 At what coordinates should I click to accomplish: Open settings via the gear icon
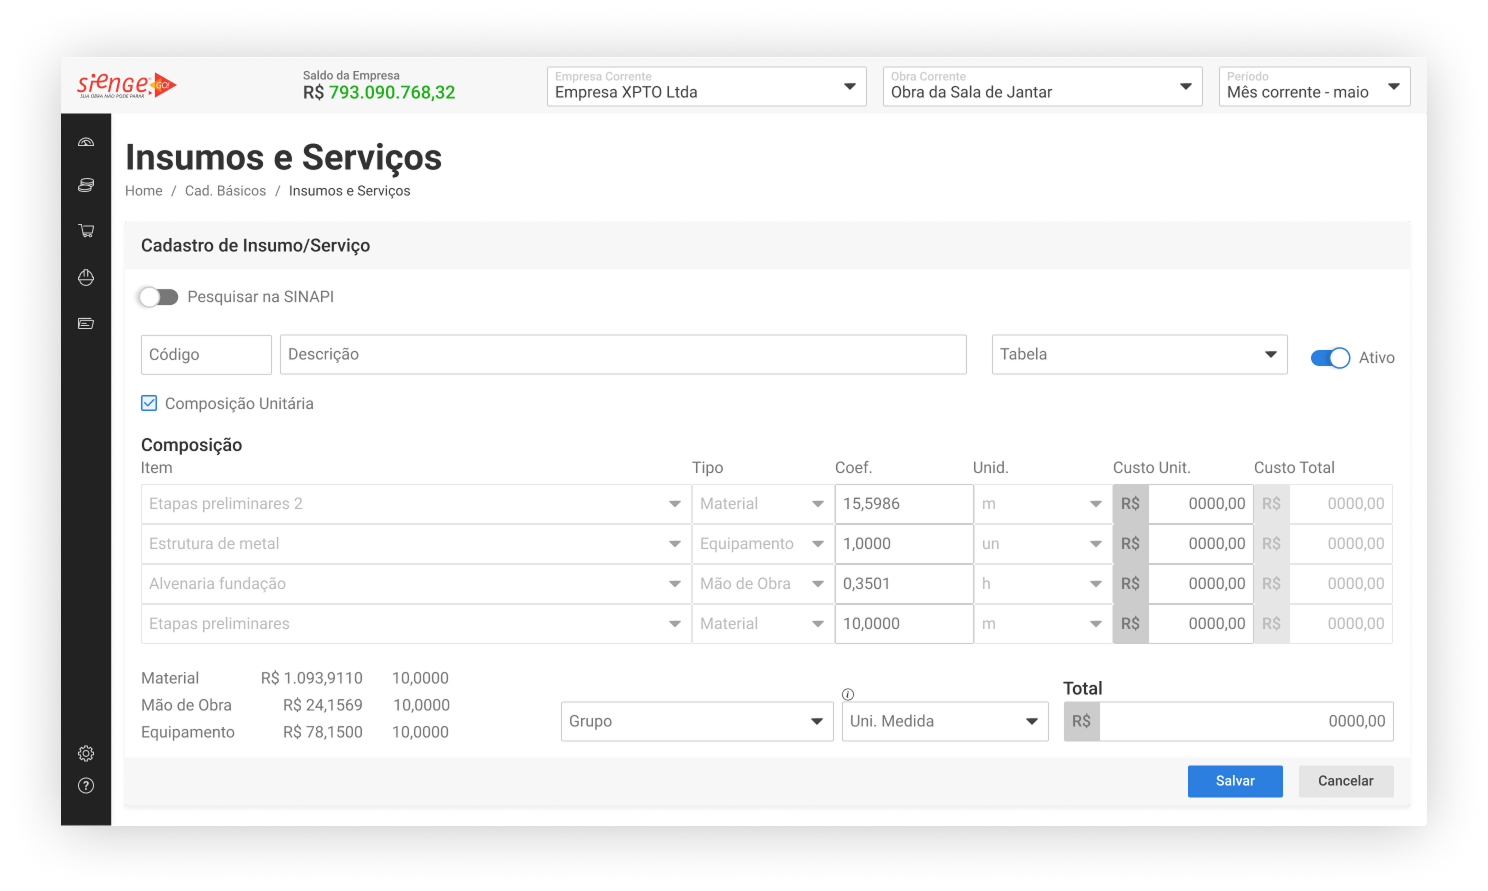[86, 753]
